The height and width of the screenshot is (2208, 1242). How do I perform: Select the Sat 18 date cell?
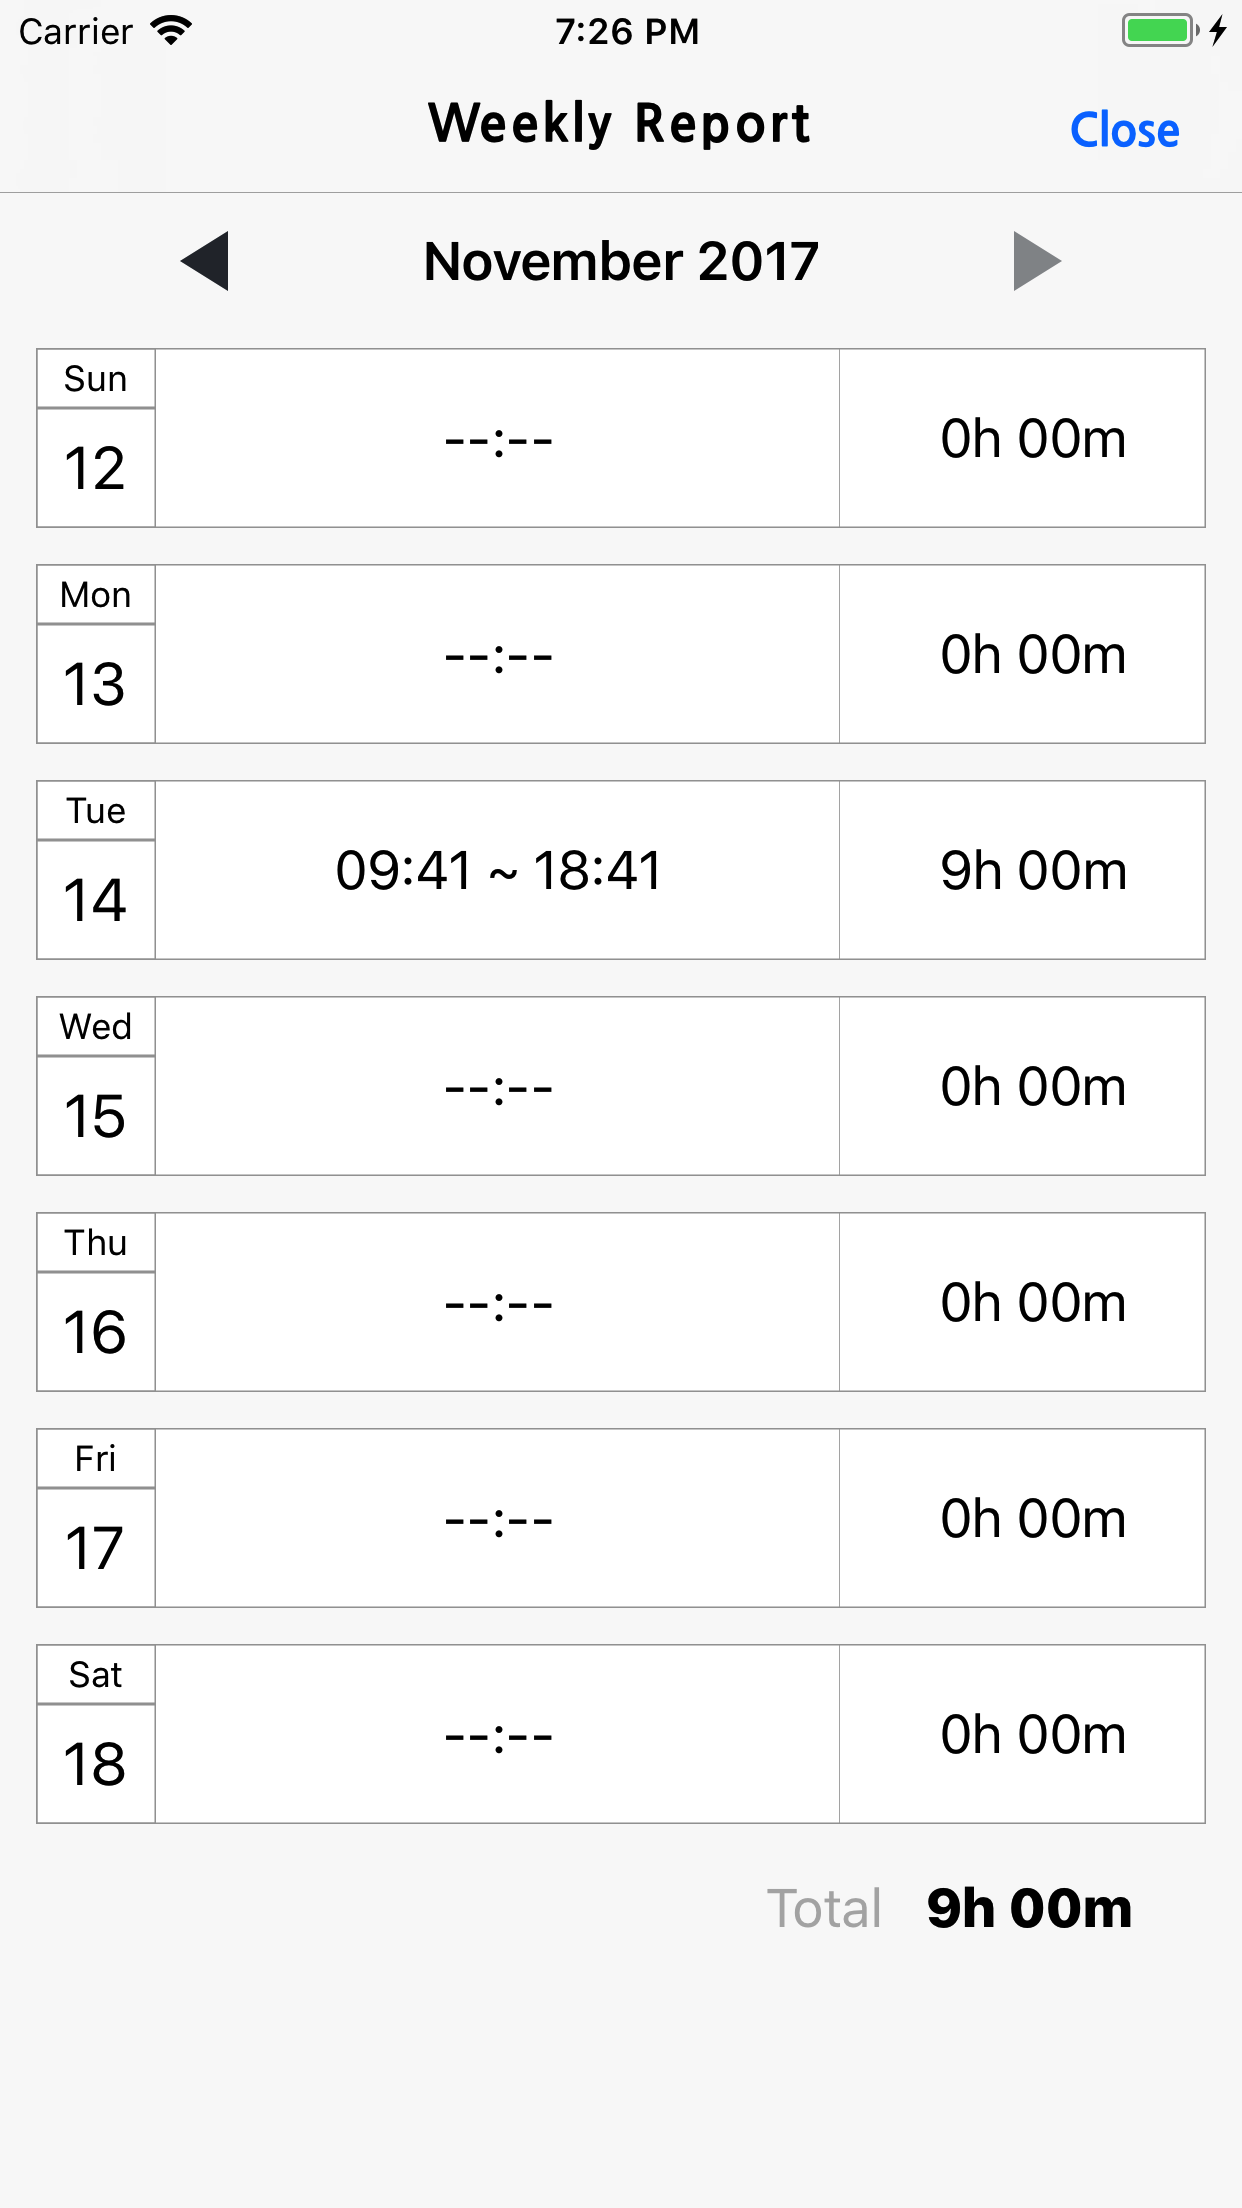click(x=96, y=1734)
